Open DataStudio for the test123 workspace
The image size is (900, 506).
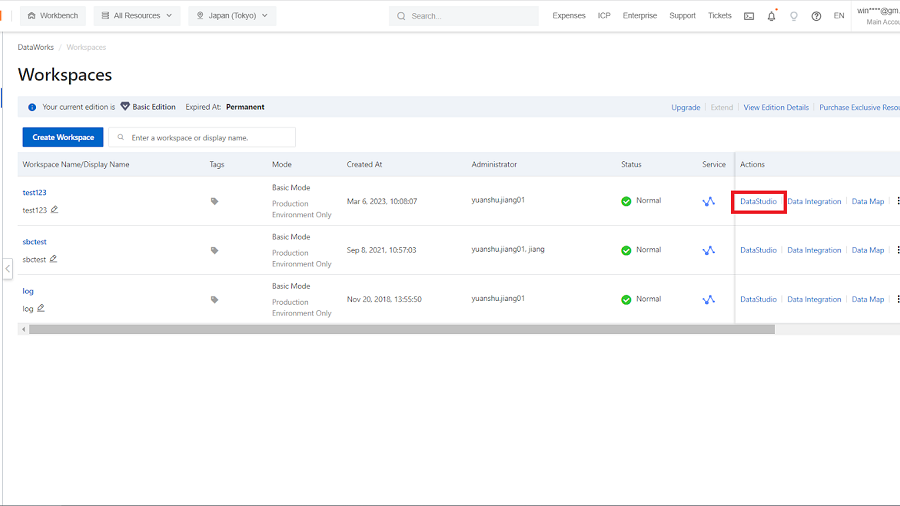(758, 201)
